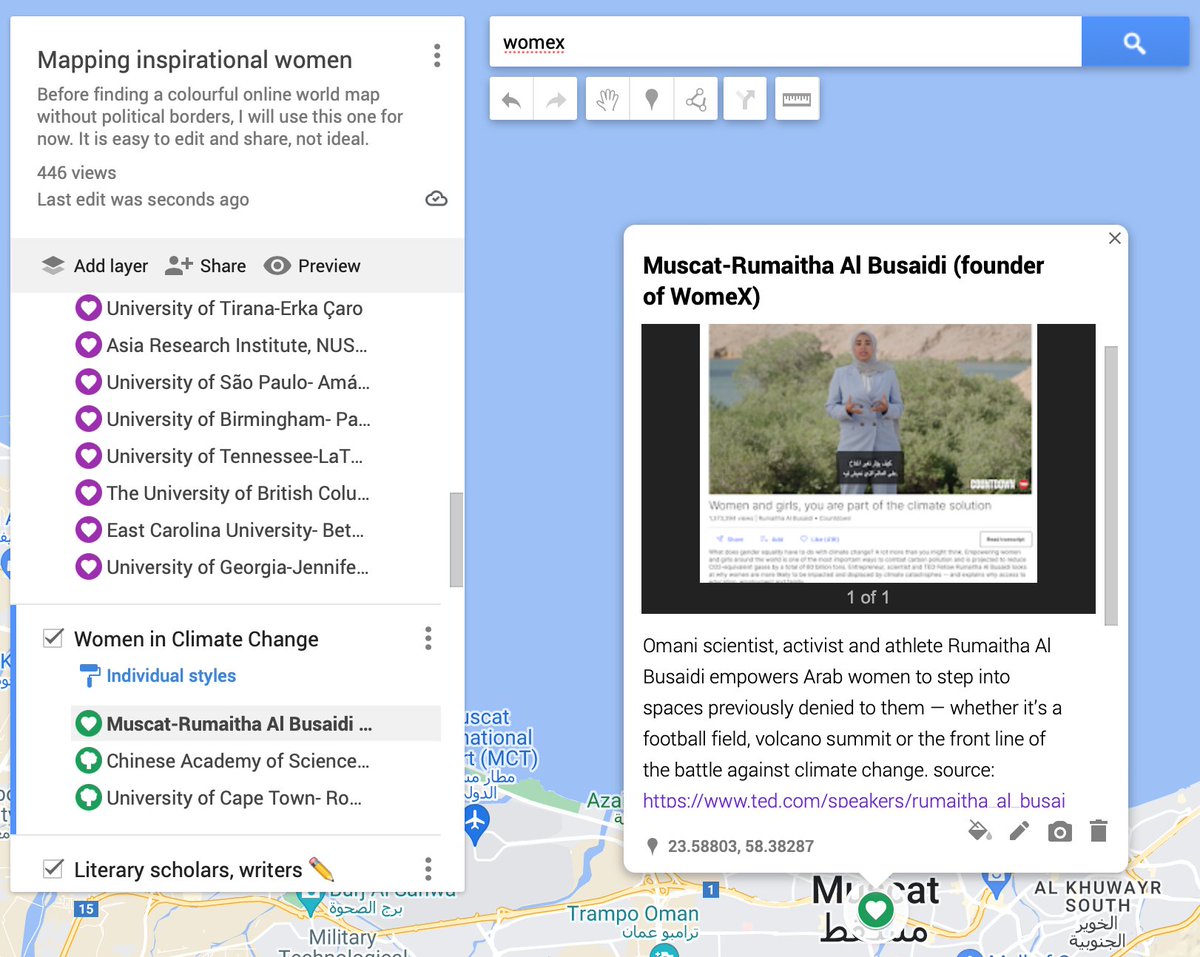This screenshot has width=1200, height=957.
Task: Open the Add directions tool
Action: 744,99
